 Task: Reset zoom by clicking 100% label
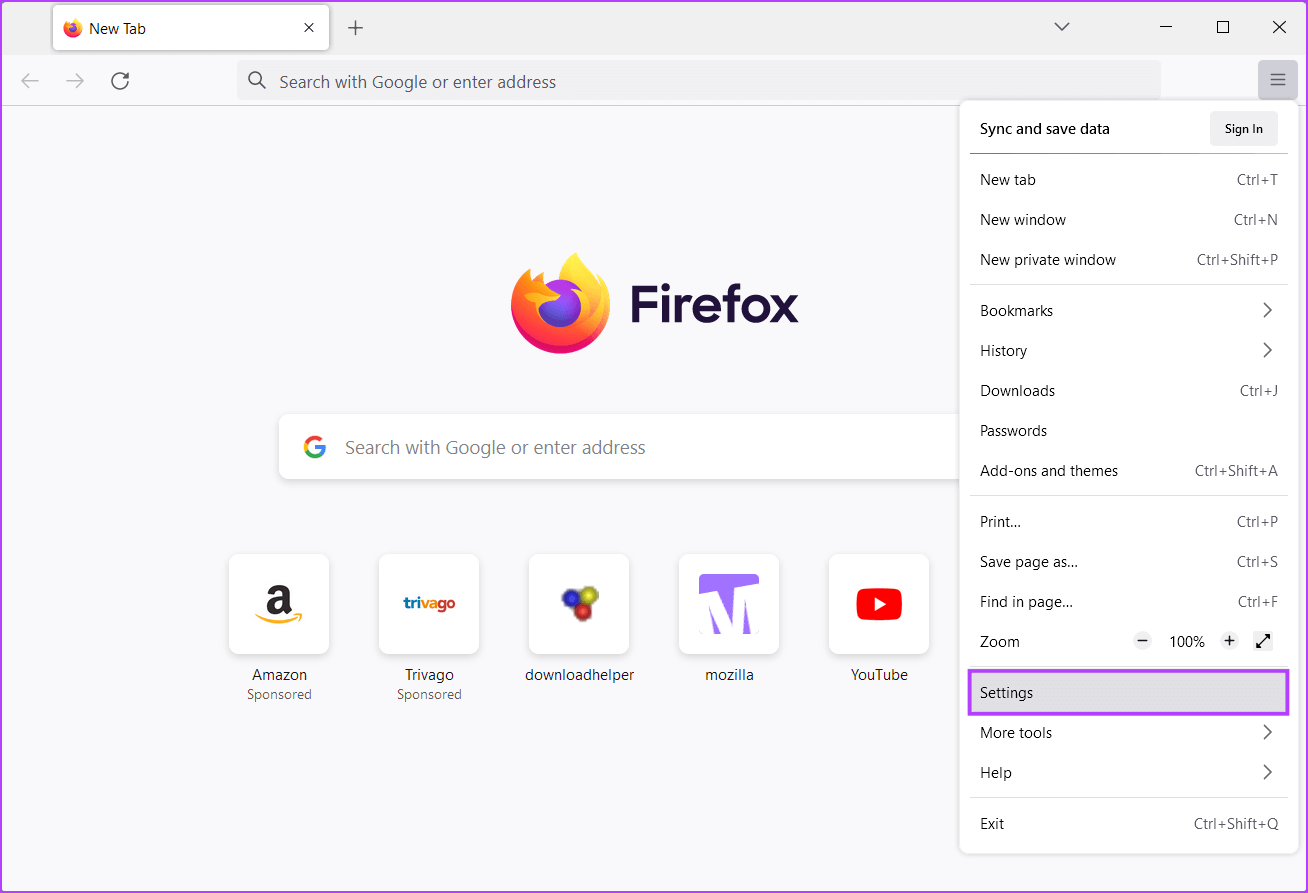pos(1187,642)
